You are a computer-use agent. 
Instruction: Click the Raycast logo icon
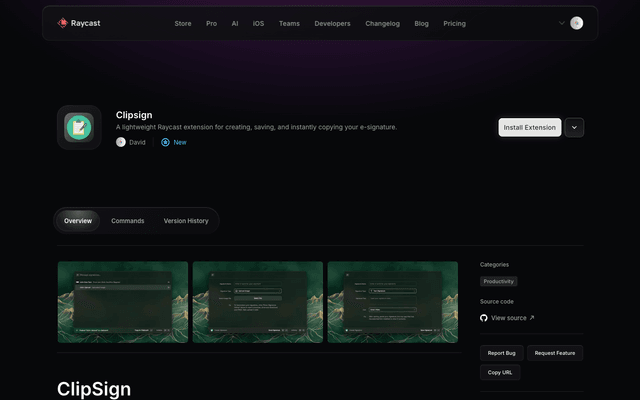pos(62,23)
